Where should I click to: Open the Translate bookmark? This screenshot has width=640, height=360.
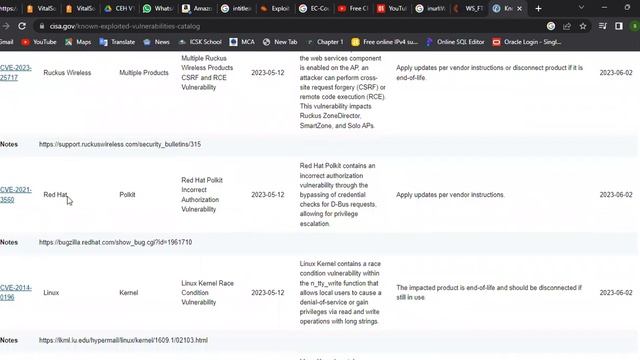pyautogui.click(x=117, y=42)
